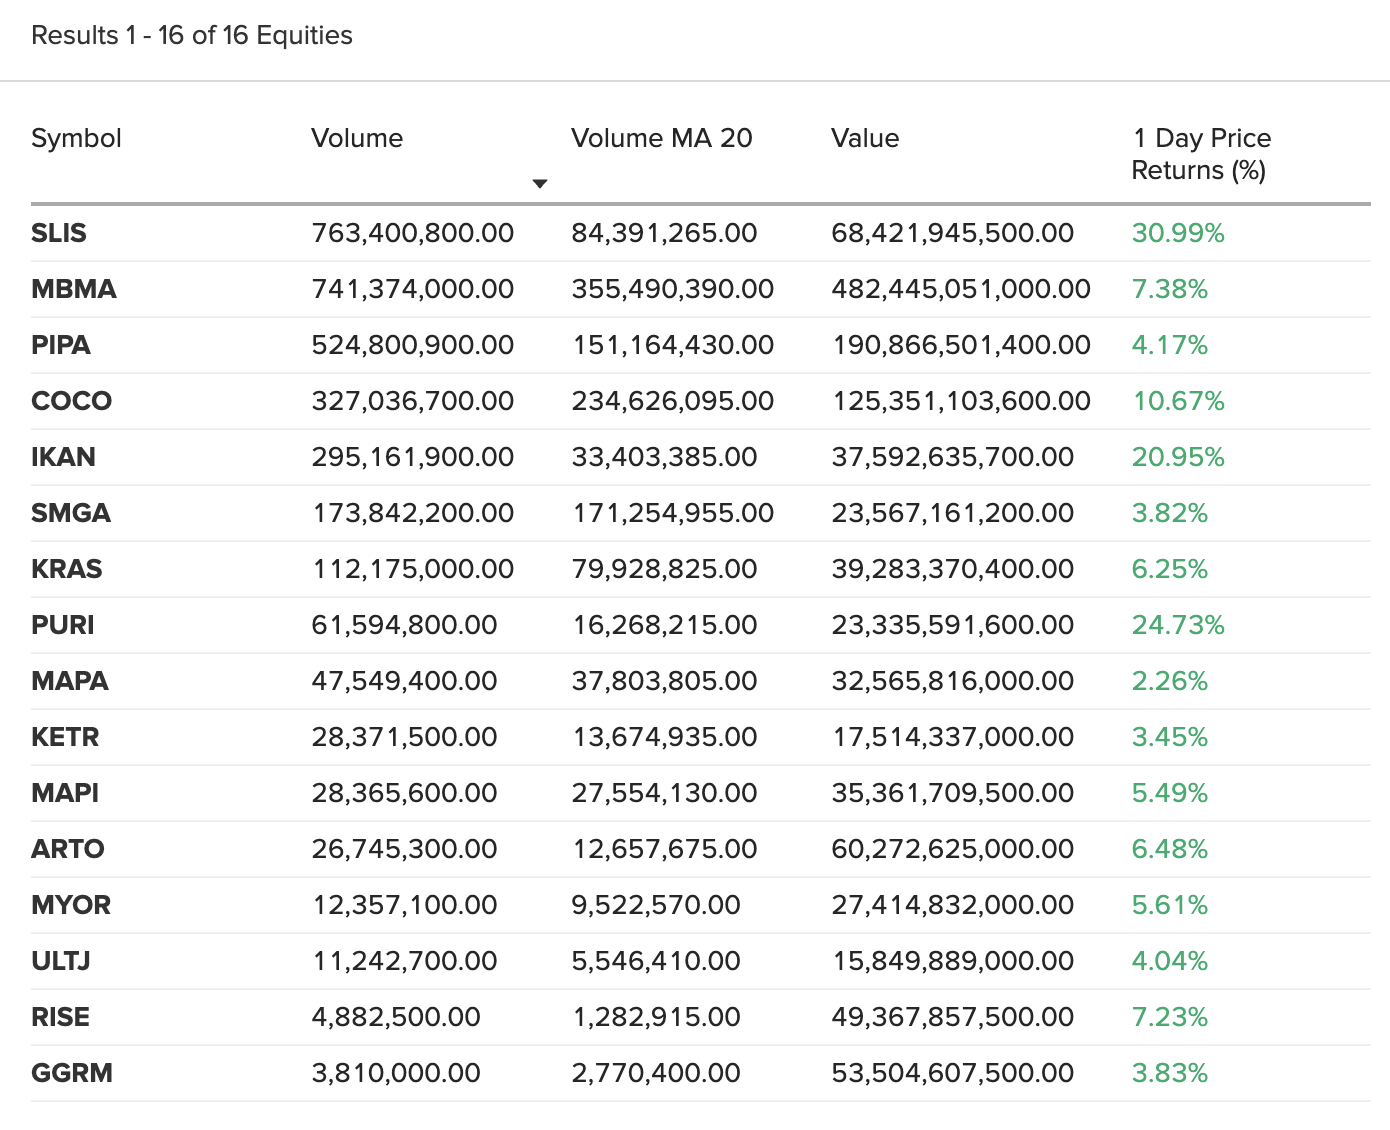
Task: Open the KRAS equity symbol
Action: [67, 569]
